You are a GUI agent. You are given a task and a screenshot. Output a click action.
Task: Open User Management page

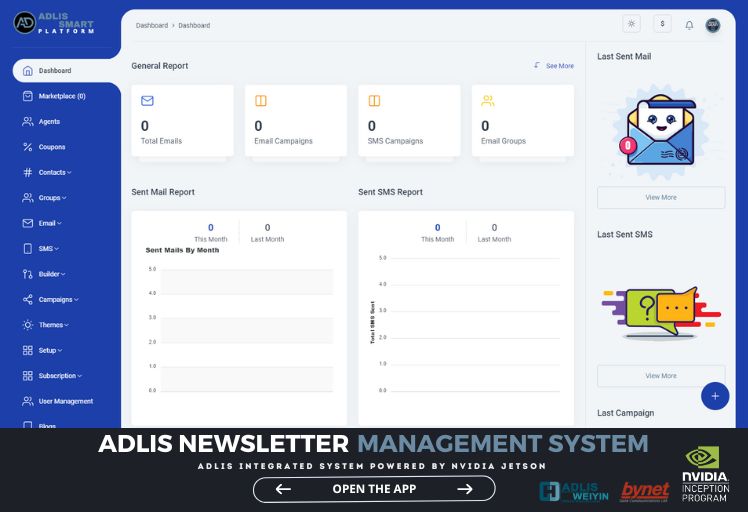coord(65,401)
